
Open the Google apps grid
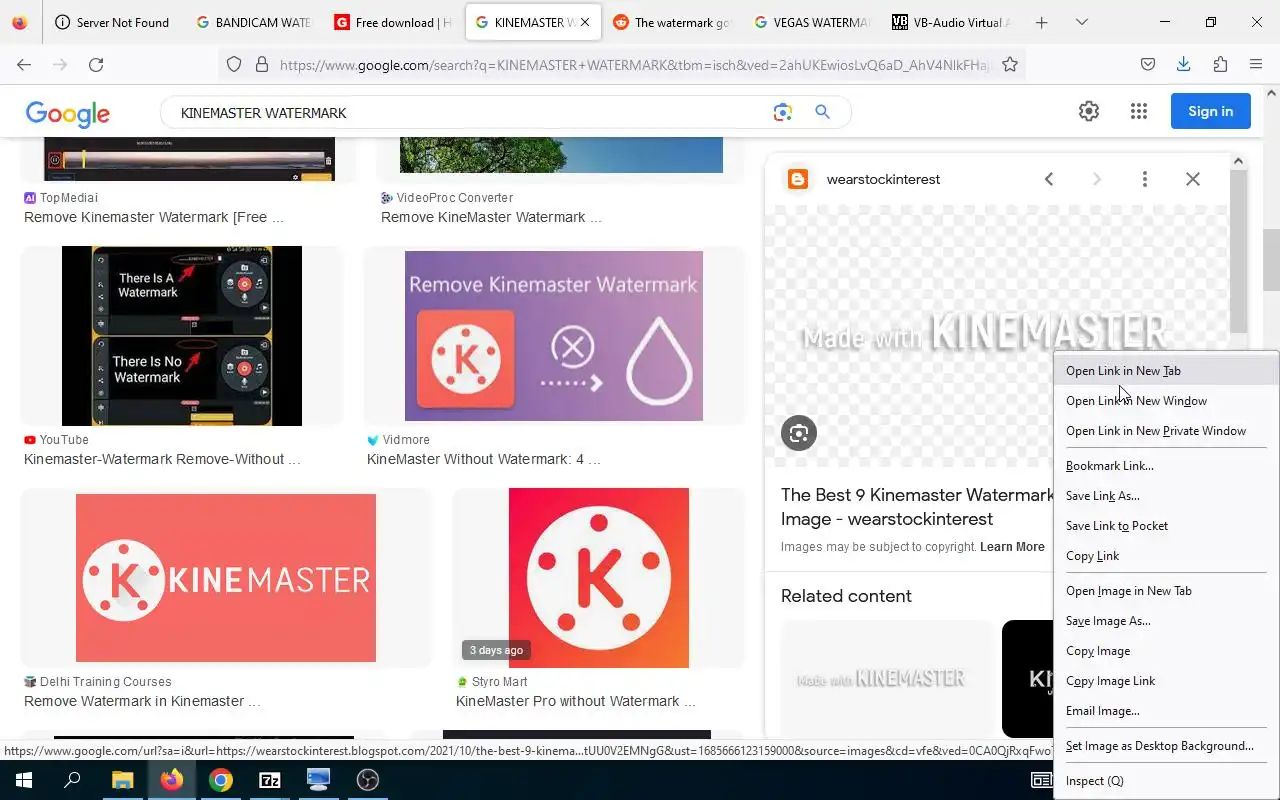[x=1139, y=111]
